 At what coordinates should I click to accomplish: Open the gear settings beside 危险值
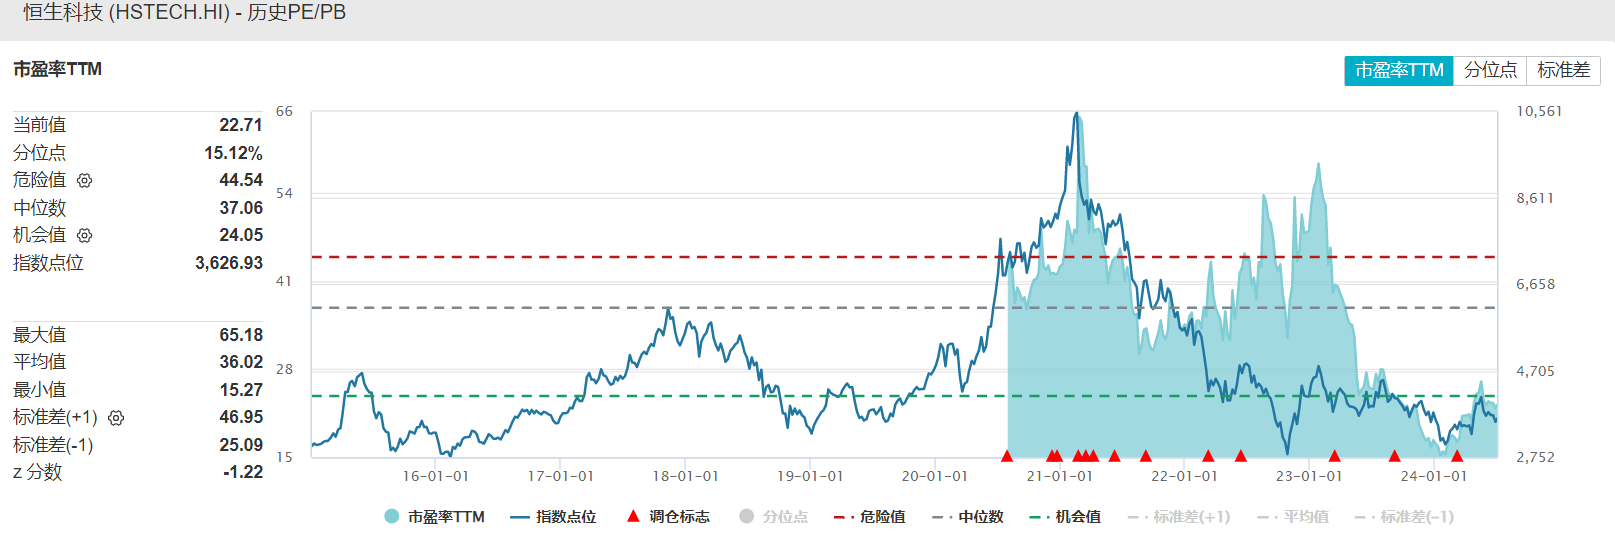(85, 181)
